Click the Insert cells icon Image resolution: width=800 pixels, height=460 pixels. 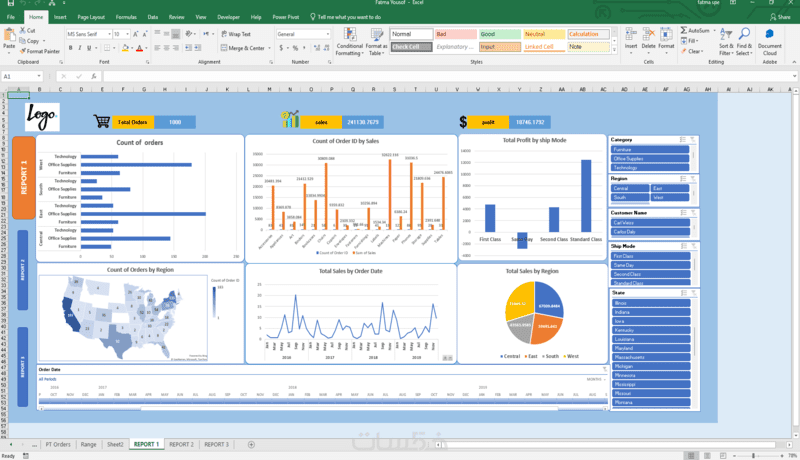coord(631,35)
